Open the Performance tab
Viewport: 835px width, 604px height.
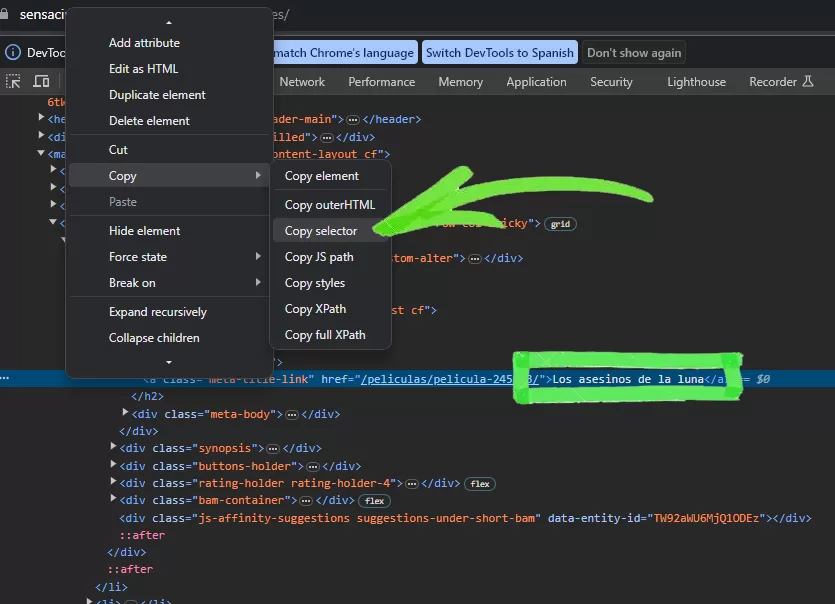[381, 81]
